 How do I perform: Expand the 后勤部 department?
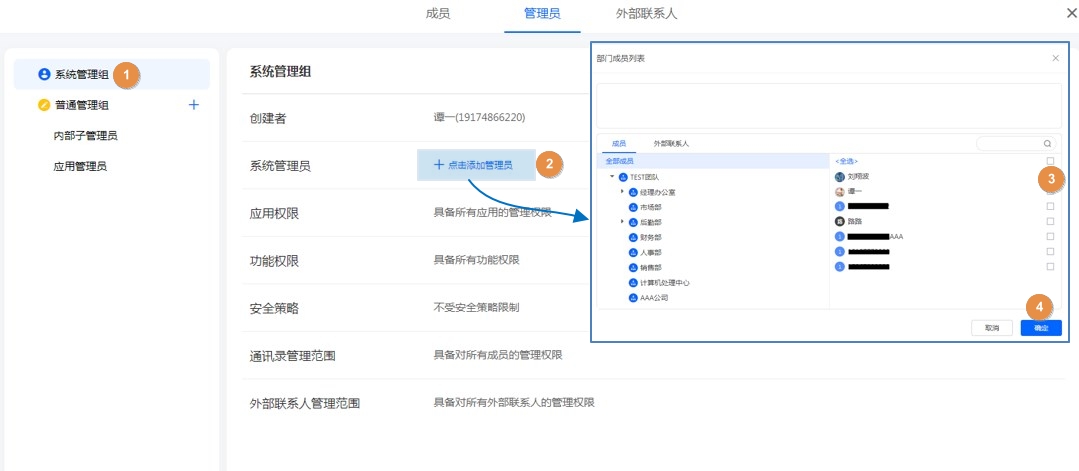622,222
